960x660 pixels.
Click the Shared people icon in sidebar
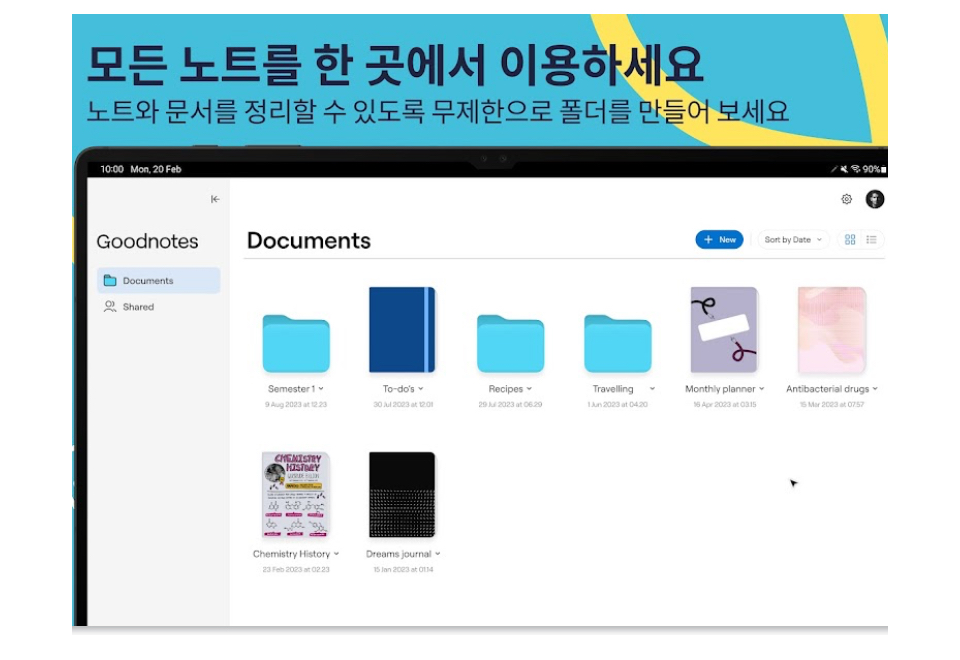click(x=110, y=306)
